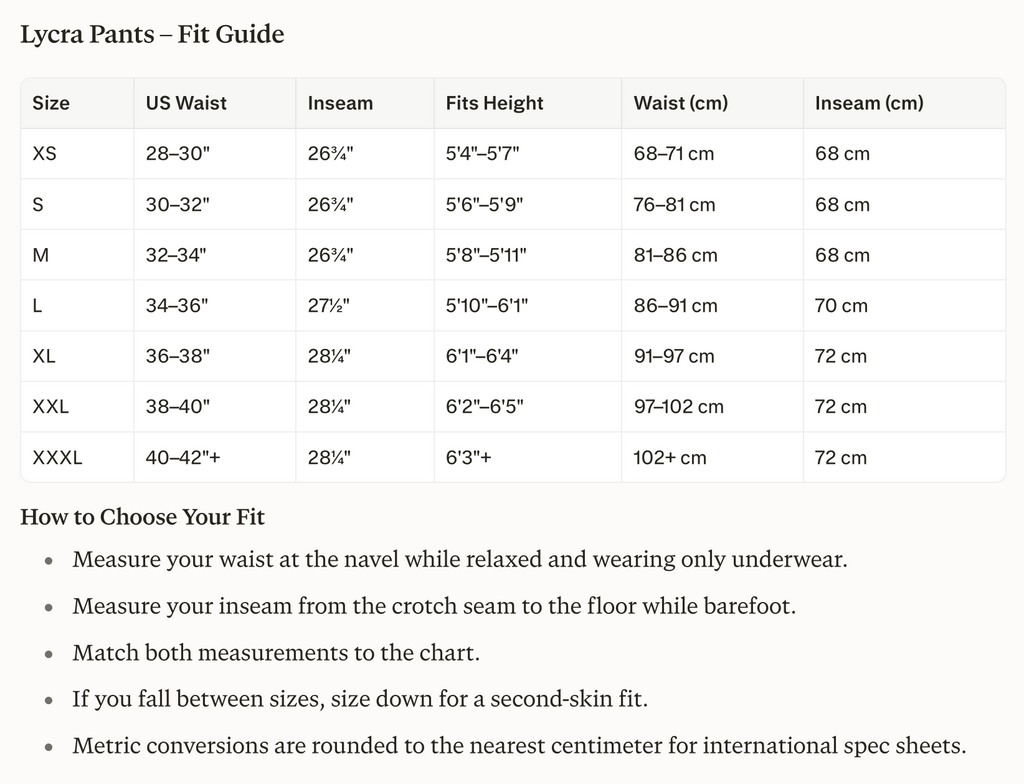The image size is (1024, 784).
Task: Select the size down for second-skin fit bullet
Action: pos(360,699)
